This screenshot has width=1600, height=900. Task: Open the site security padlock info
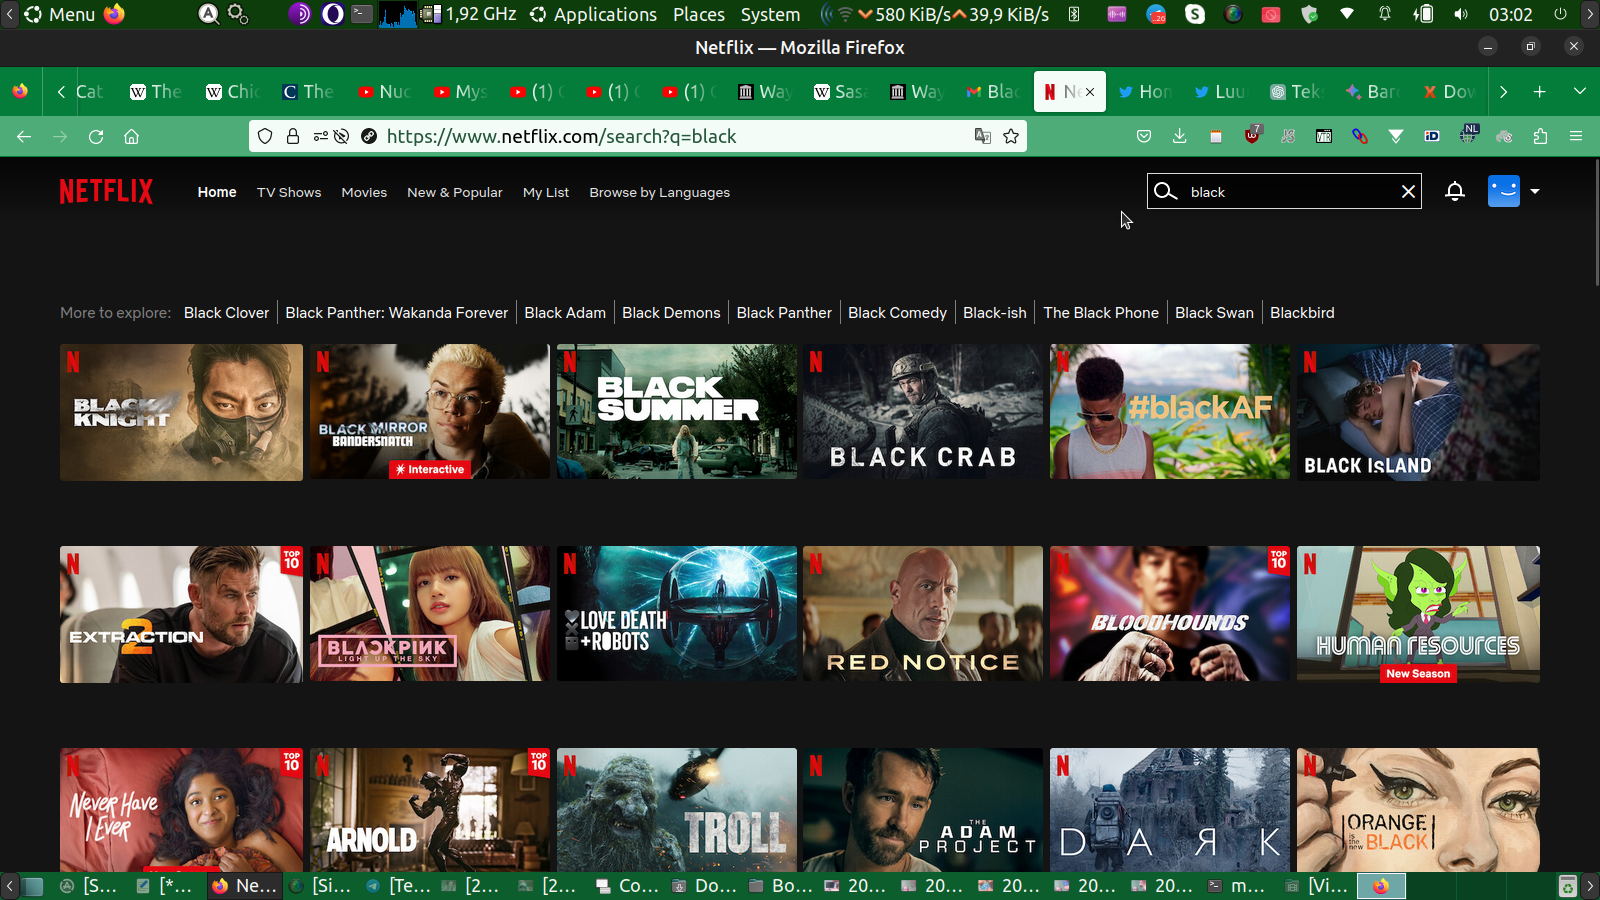(x=293, y=136)
